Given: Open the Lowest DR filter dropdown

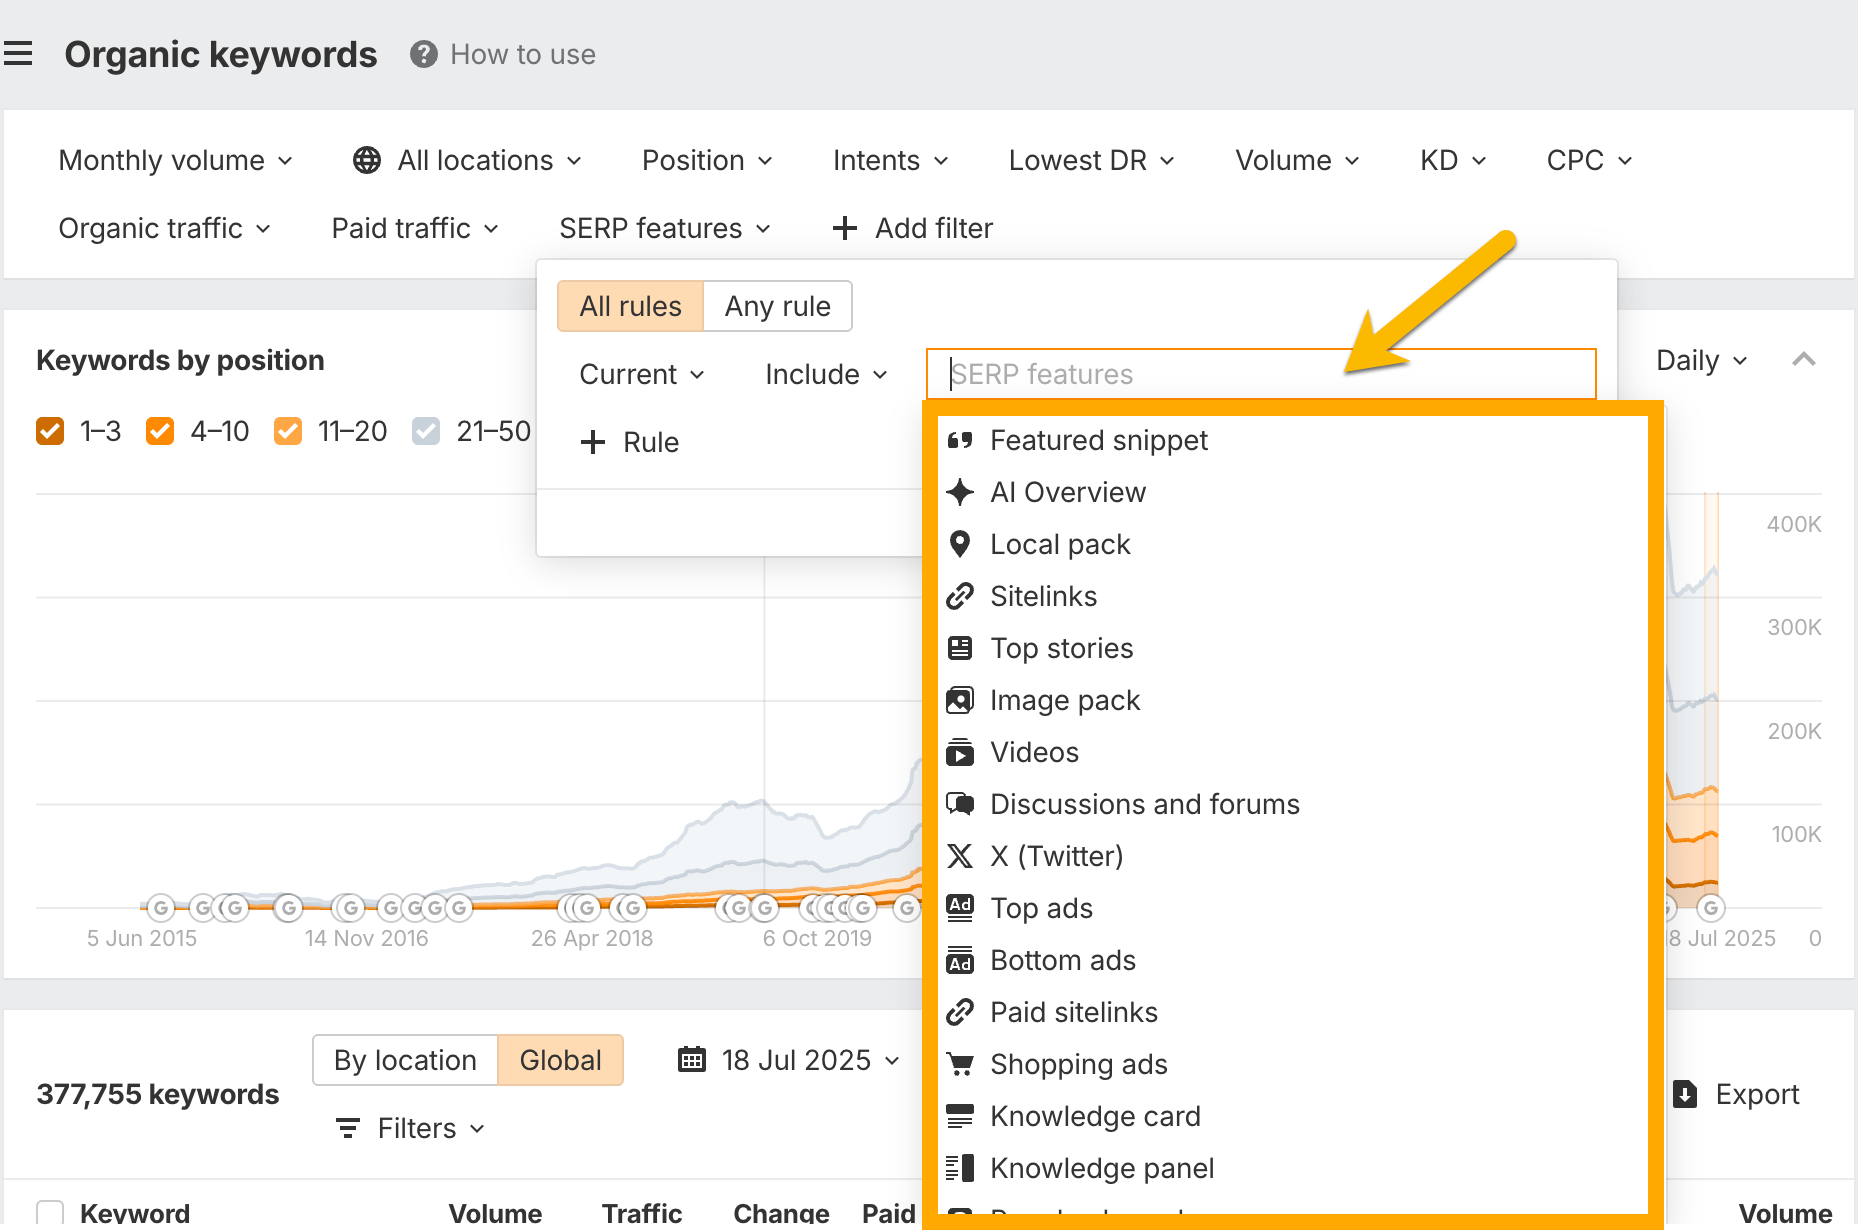Looking at the screenshot, I should pyautogui.click(x=1090, y=159).
